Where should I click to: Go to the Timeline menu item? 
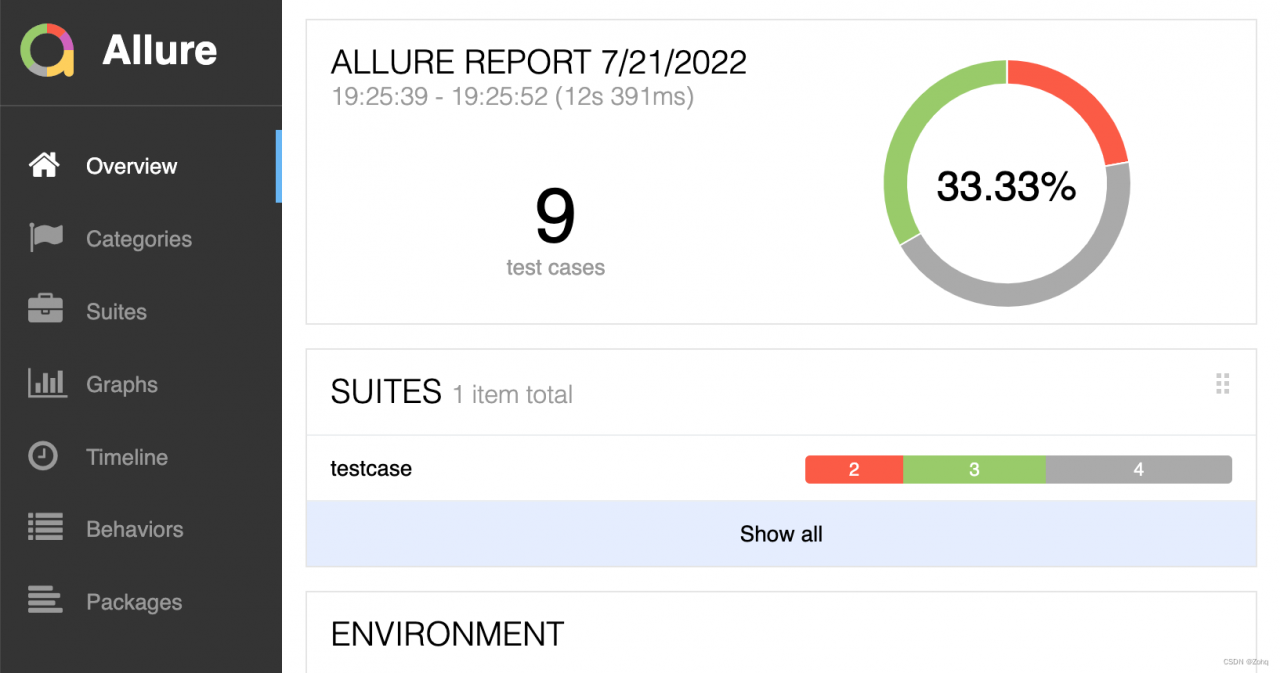click(x=127, y=457)
